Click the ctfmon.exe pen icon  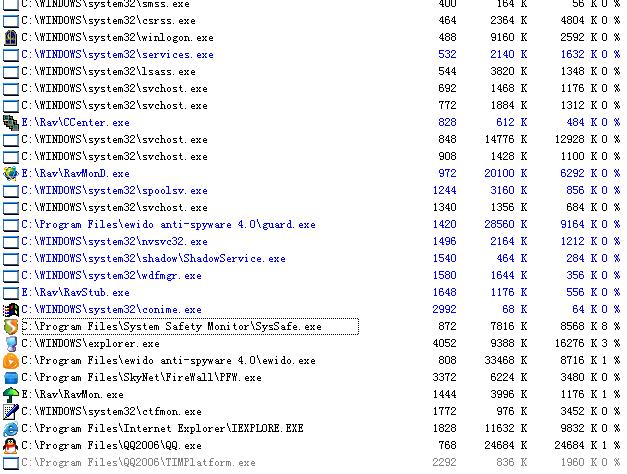point(10,412)
